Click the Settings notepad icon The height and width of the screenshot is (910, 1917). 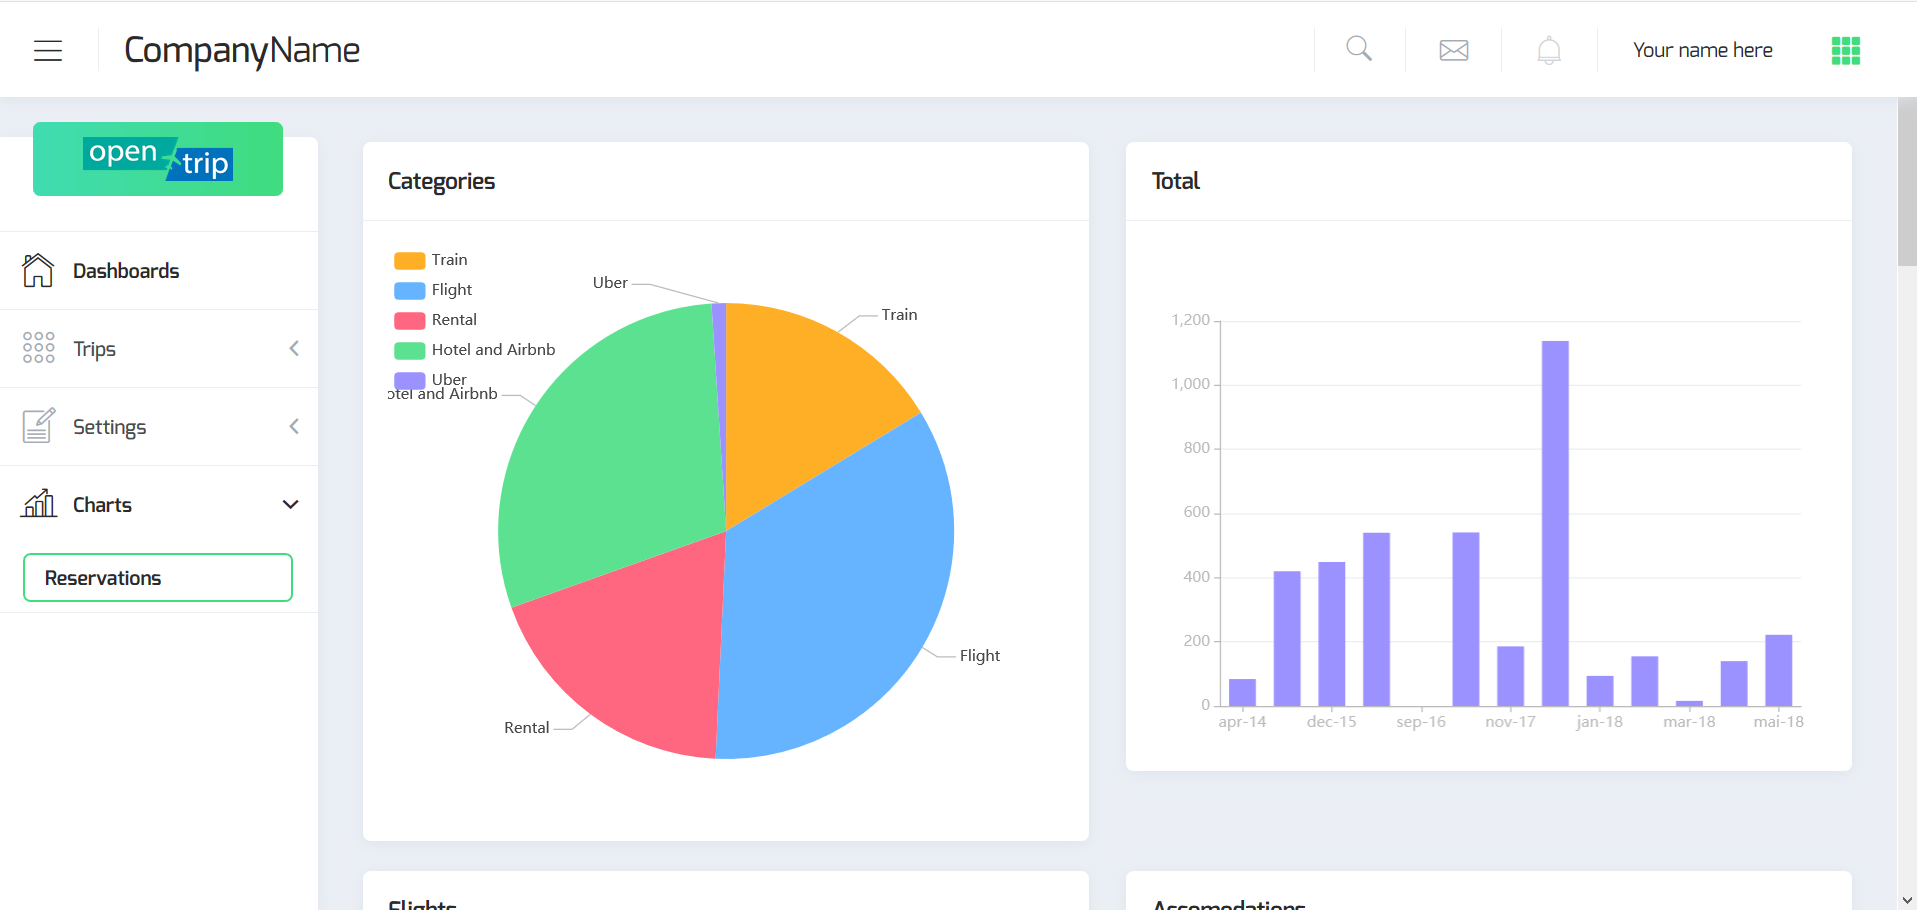pos(38,426)
